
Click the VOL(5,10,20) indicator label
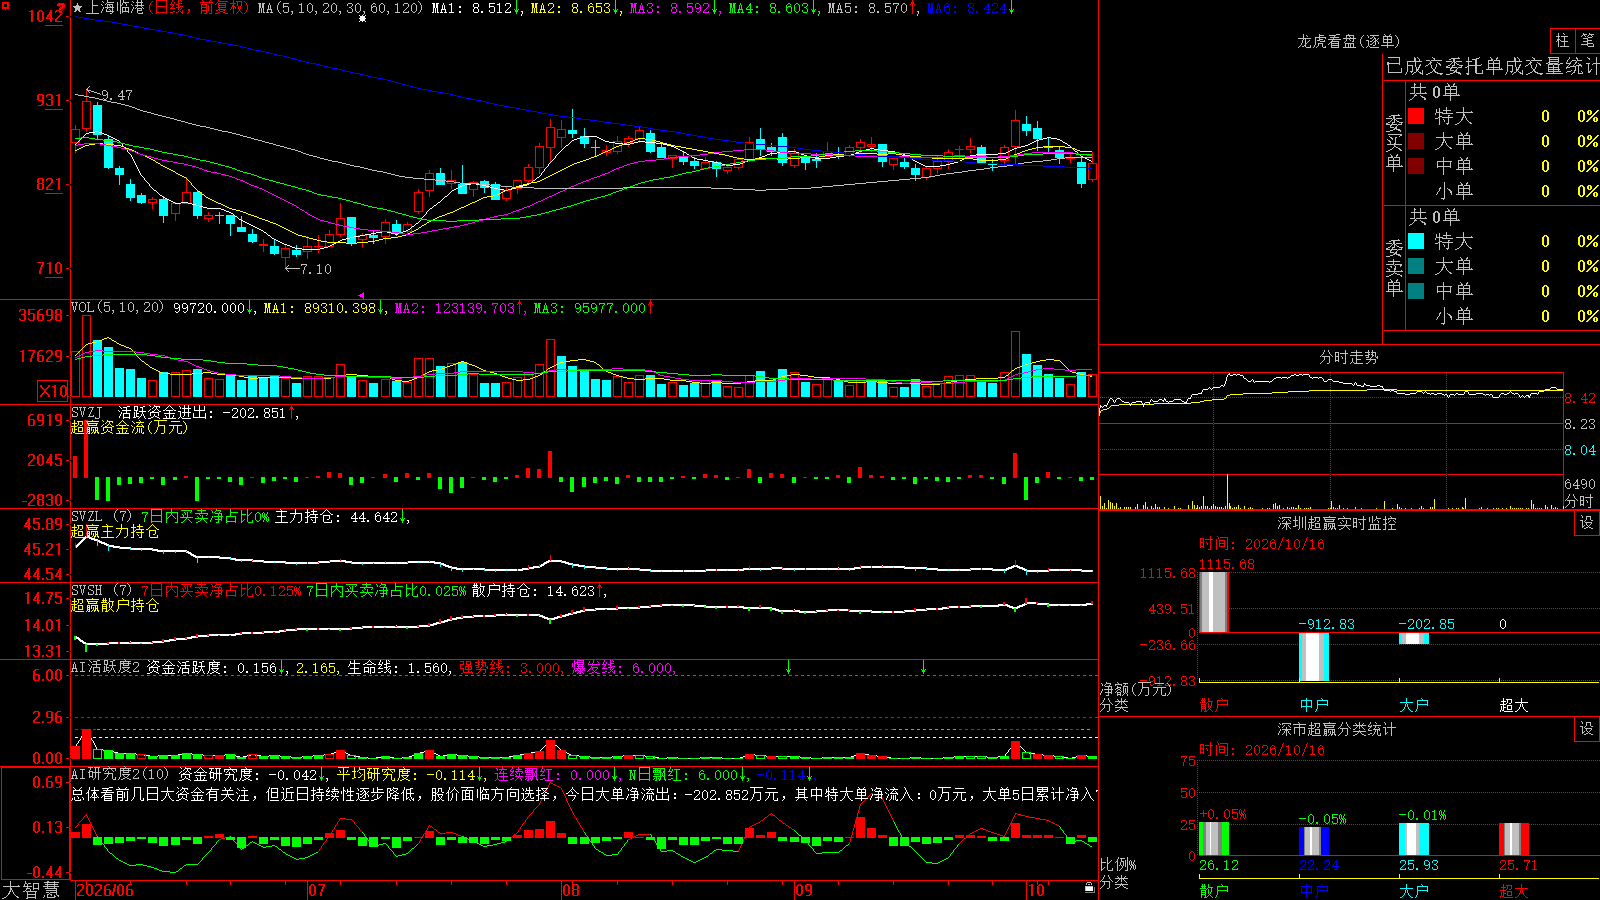117,308
